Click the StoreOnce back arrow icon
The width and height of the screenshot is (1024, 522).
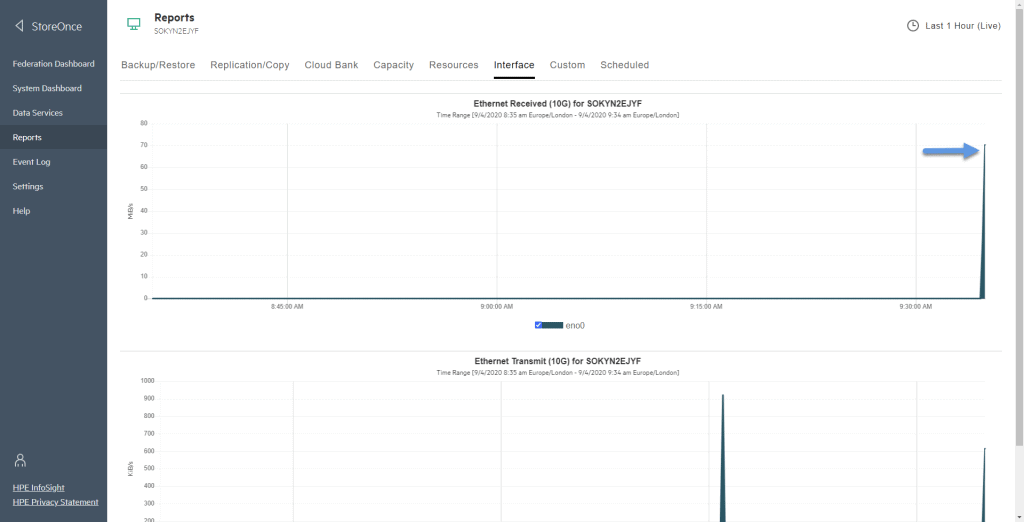pyautogui.click(x=19, y=26)
